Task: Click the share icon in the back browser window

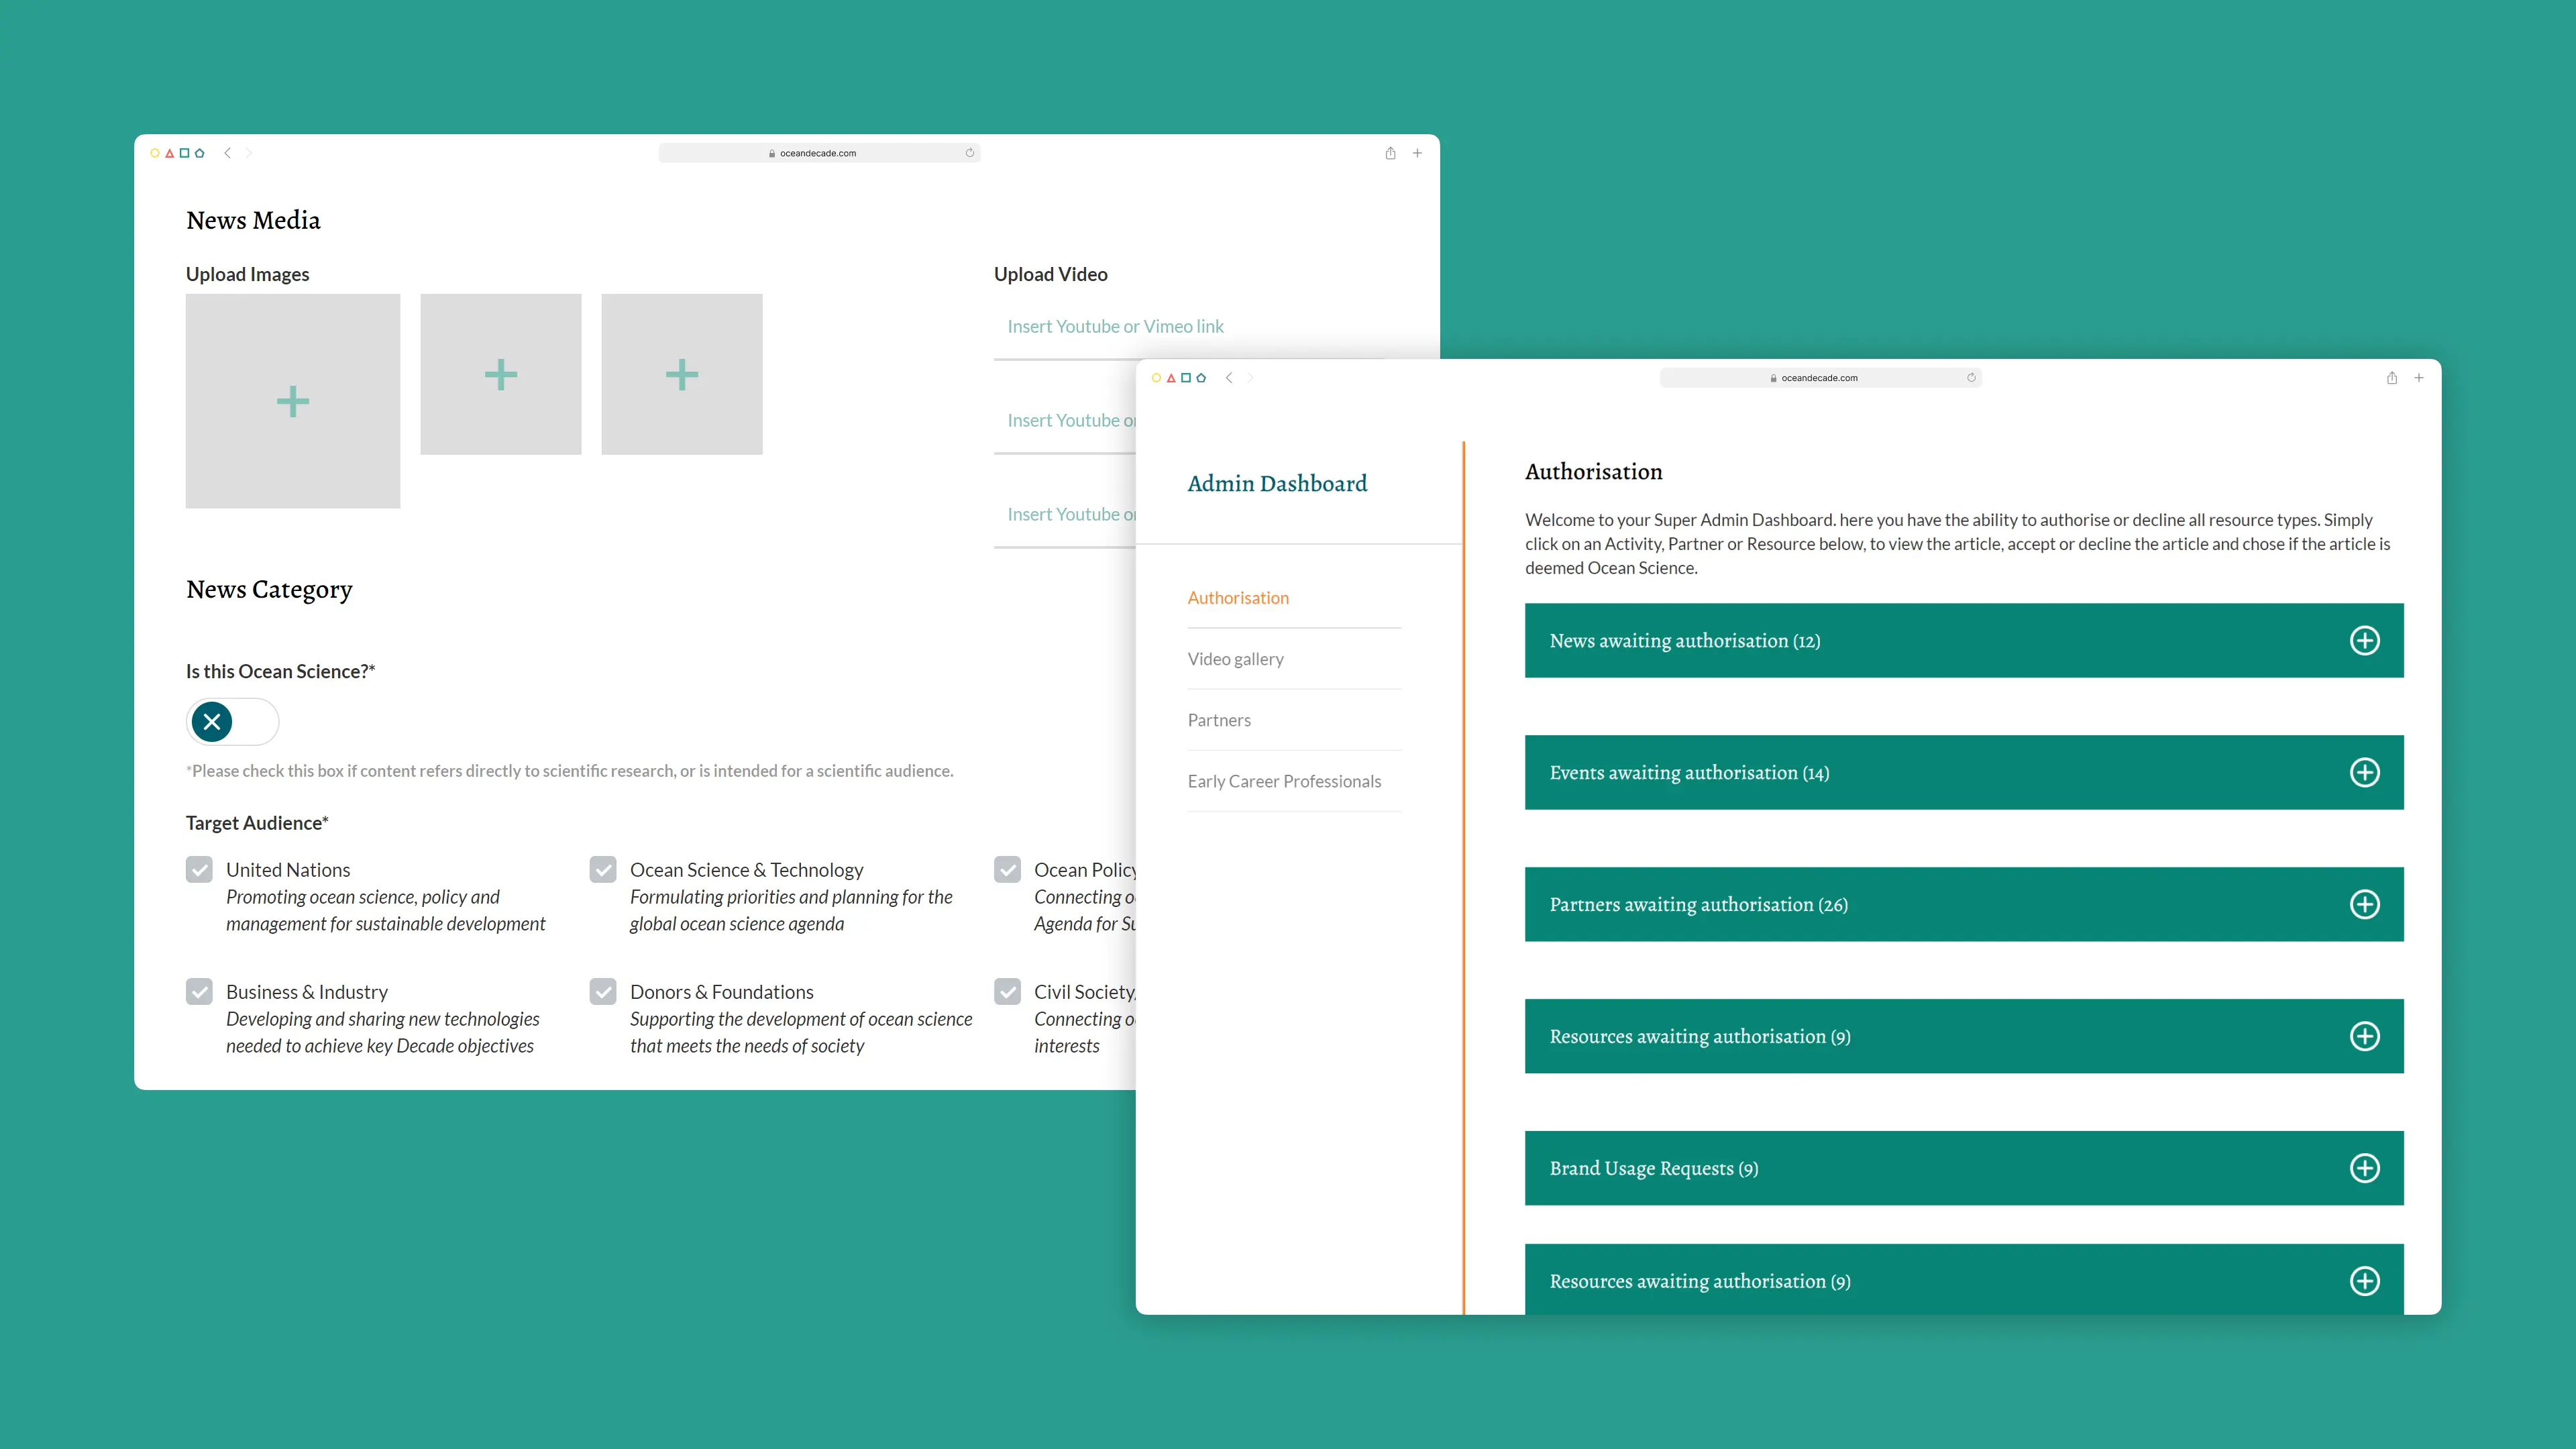Action: pyautogui.click(x=1390, y=153)
